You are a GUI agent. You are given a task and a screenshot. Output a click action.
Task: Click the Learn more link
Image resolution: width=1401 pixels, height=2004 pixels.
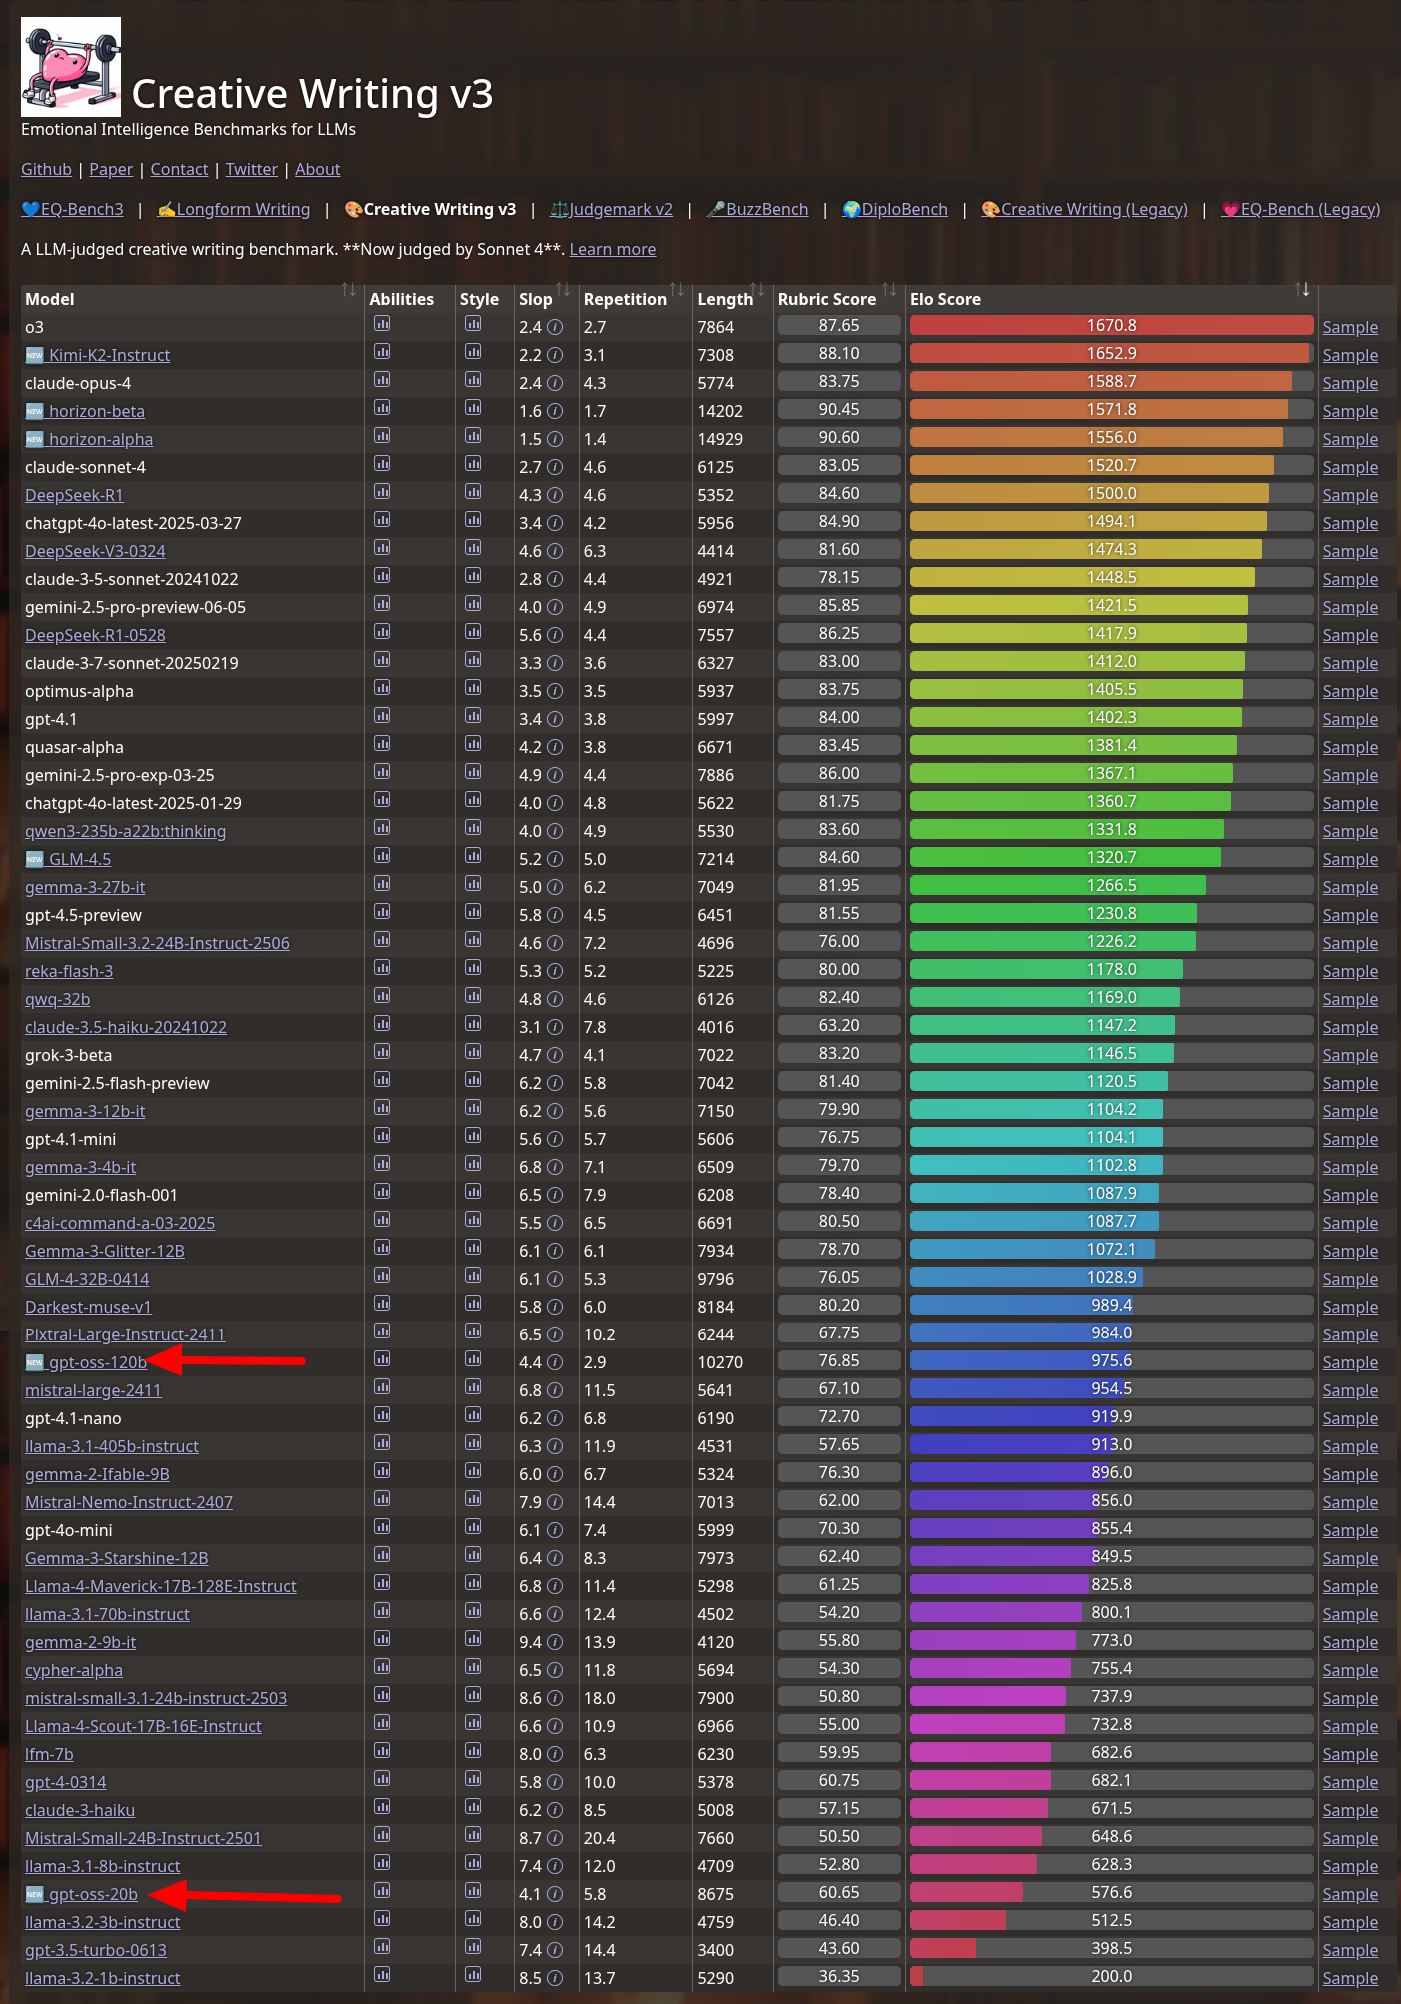coord(613,249)
